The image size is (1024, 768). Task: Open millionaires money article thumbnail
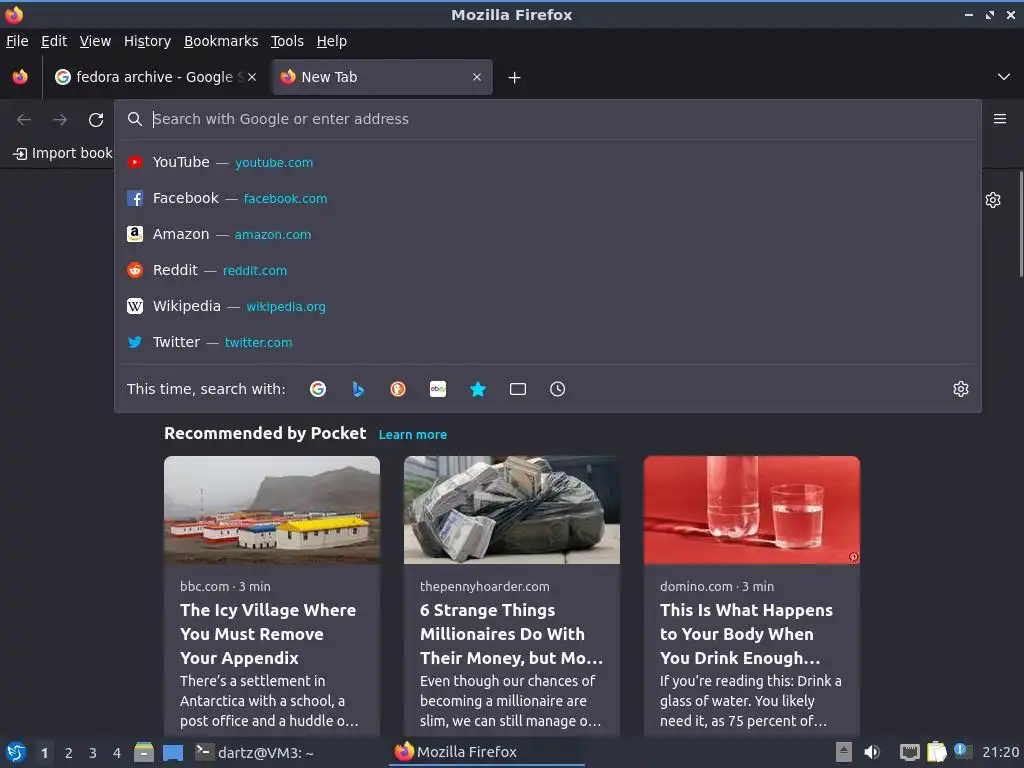(x=512, y=510)
